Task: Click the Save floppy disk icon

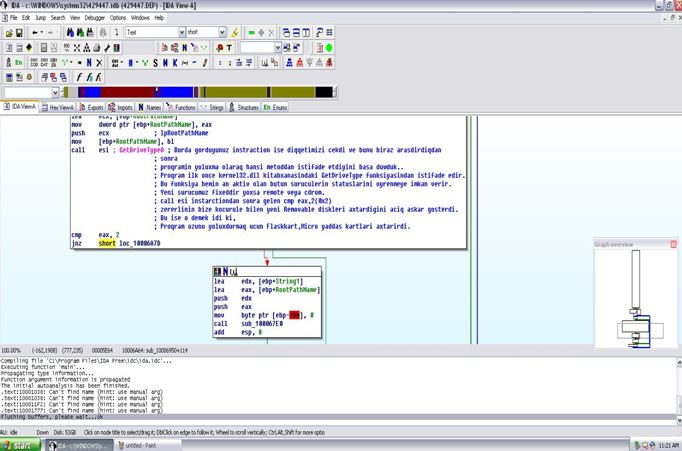Action: 19,33
